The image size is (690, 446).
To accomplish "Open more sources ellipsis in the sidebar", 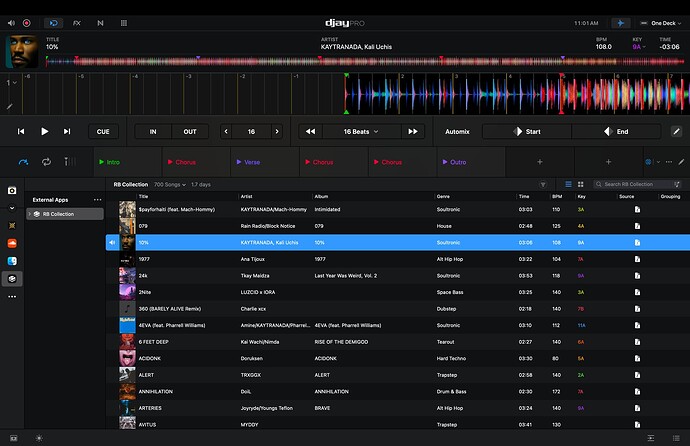I will click(12, 296).
